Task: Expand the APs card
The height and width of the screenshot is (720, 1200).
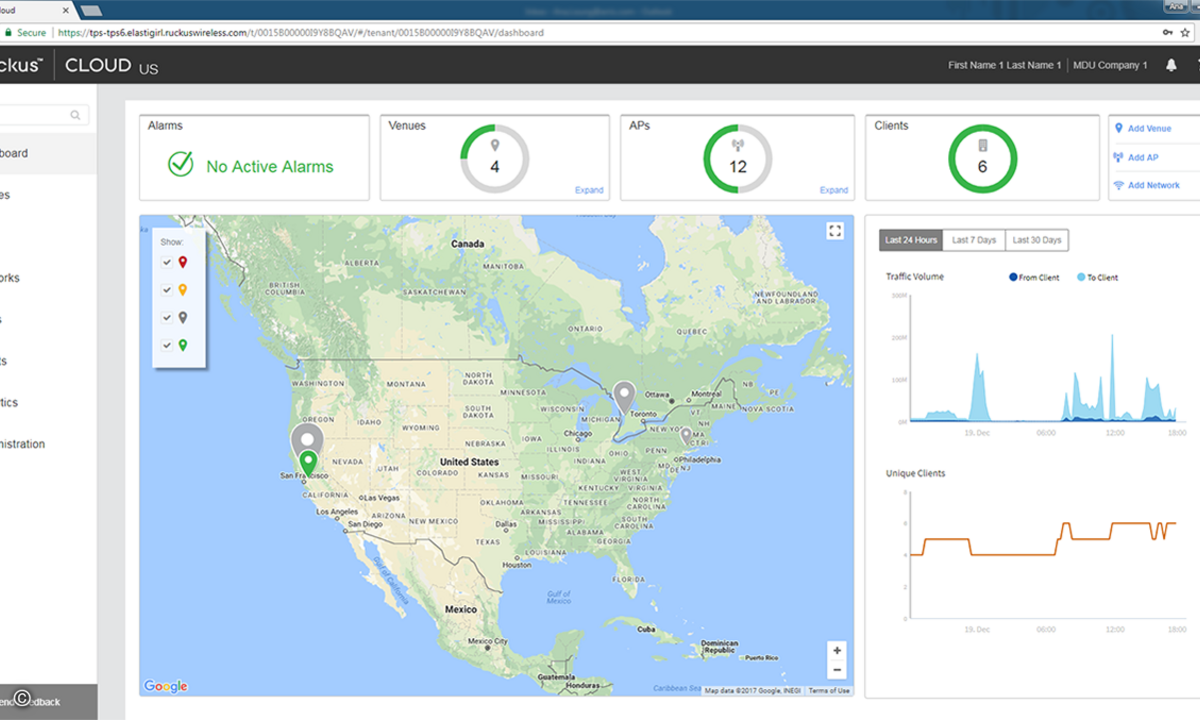Action: 834,190
